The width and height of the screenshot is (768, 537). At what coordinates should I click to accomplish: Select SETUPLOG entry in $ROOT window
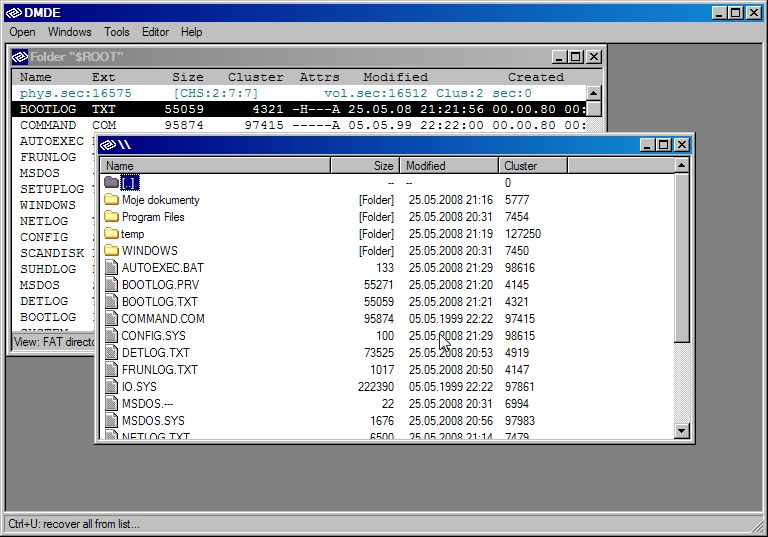click(x=52, y=189)
